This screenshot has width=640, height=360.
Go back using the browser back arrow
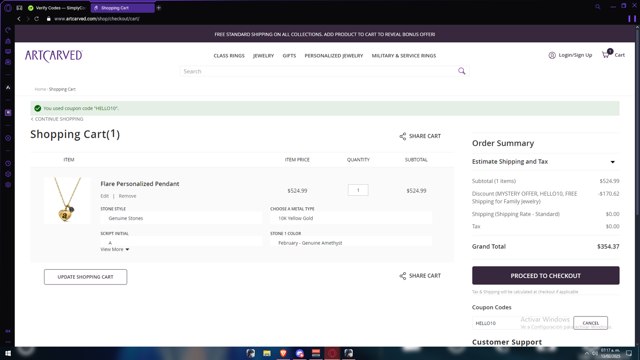19,19
